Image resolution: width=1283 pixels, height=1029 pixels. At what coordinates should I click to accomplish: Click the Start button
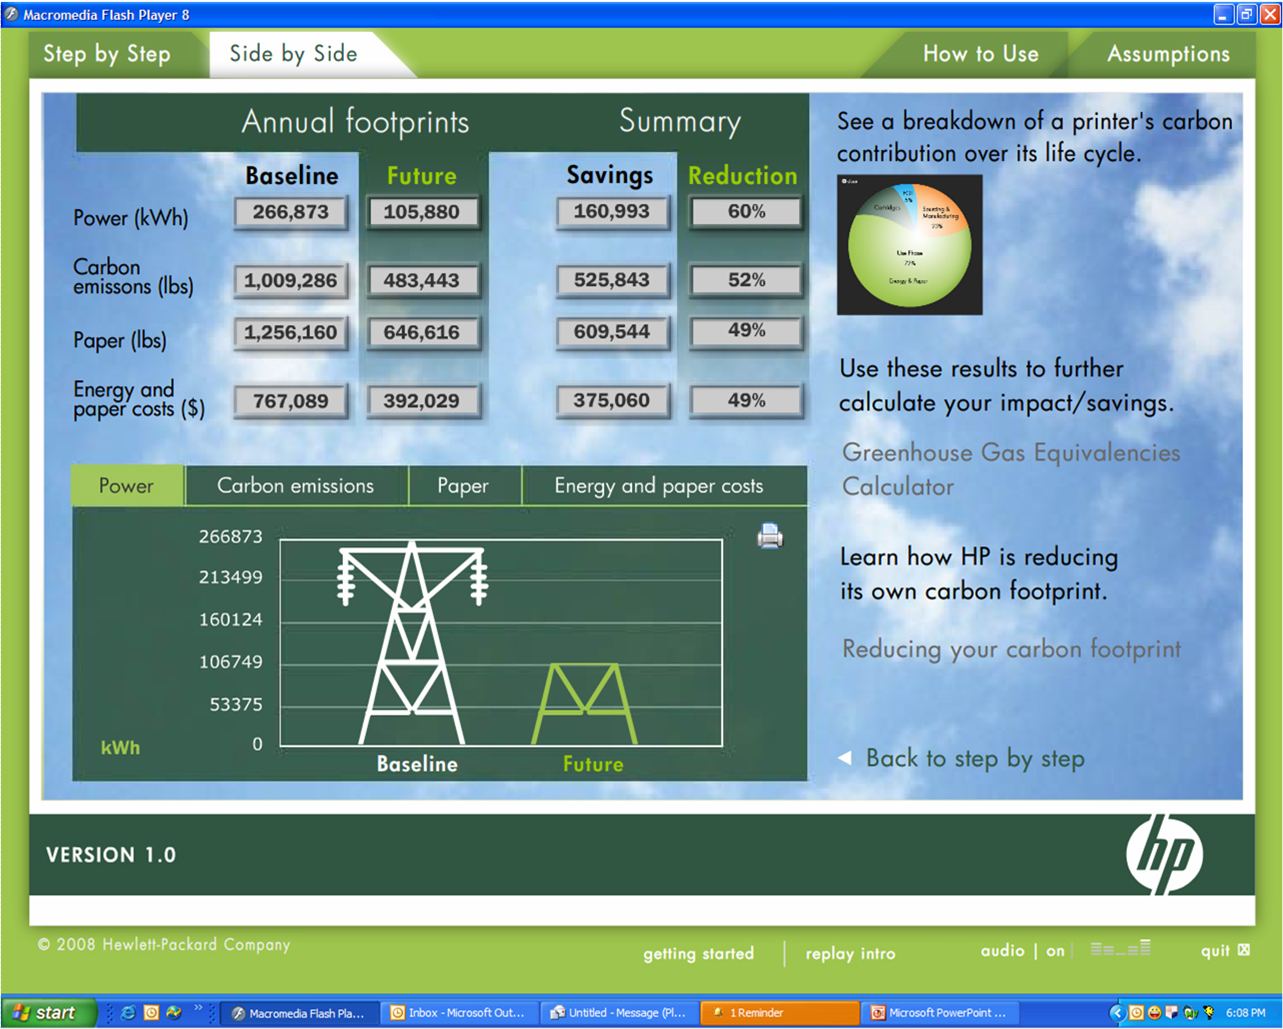point(49,1013)
